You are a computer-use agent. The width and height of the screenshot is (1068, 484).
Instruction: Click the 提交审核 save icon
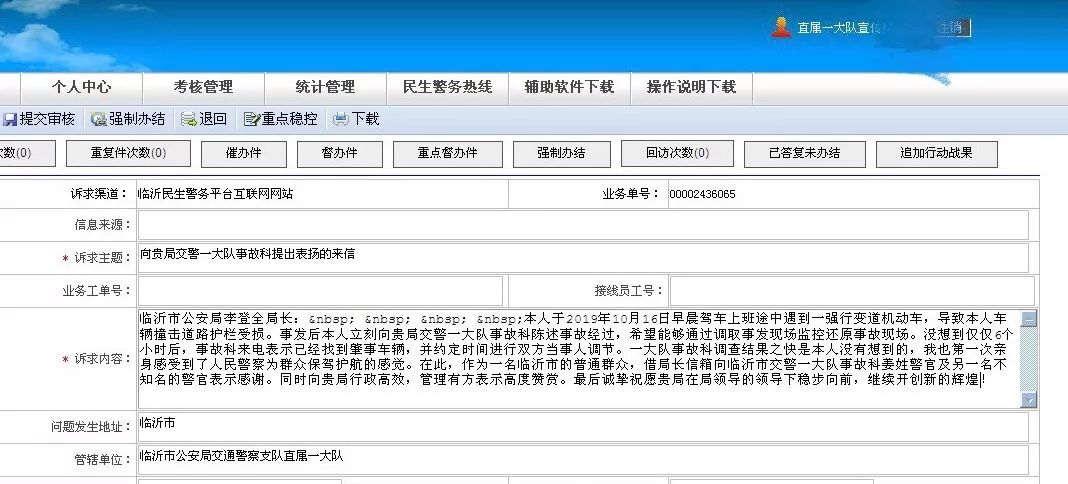click(10, 120)
